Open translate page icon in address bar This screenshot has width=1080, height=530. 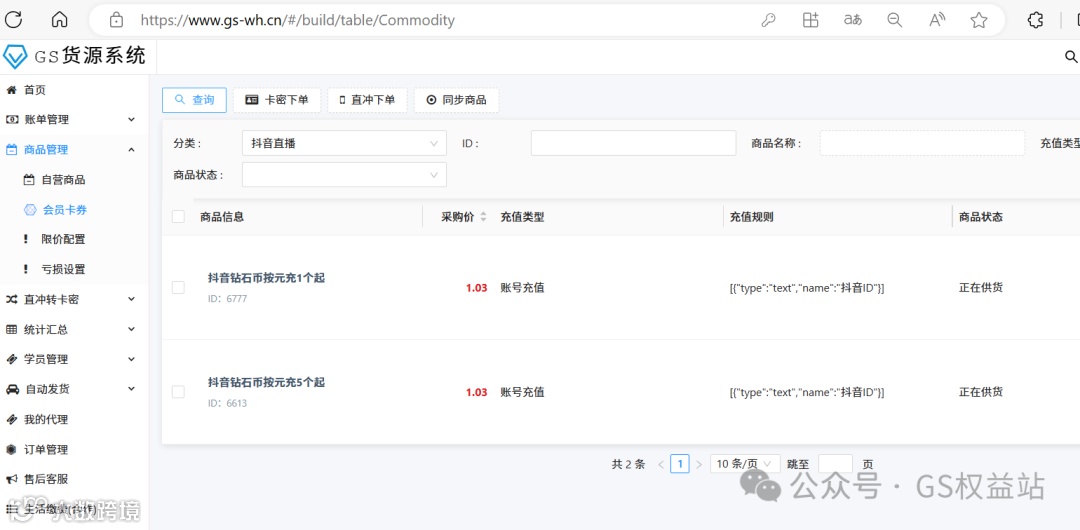click(x=853, y=20)
